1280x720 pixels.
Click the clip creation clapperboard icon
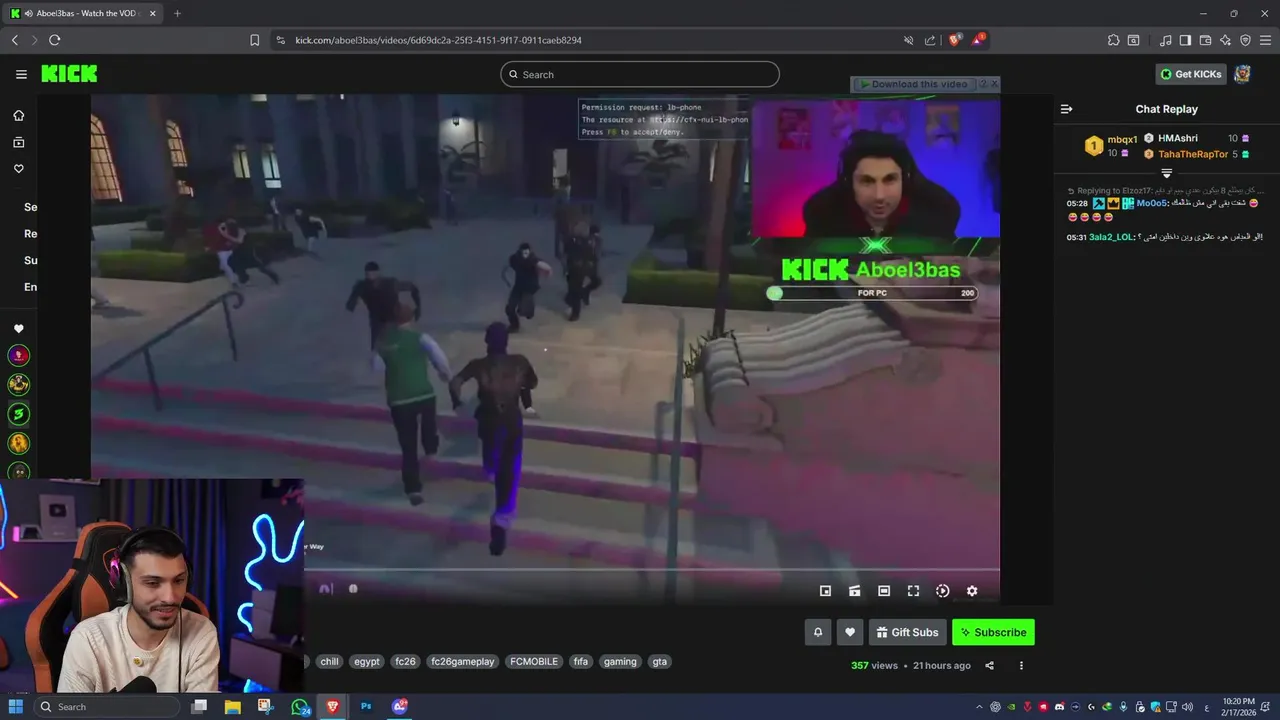[x=854, y=591]
